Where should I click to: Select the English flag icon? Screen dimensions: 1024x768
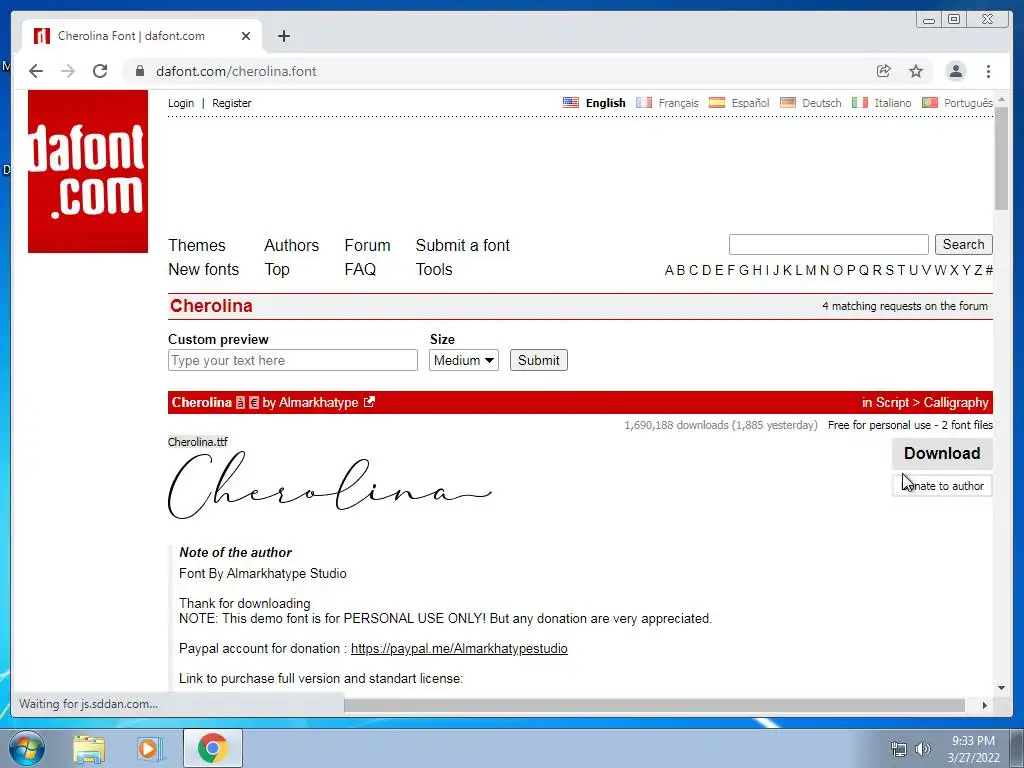(571, 103)
